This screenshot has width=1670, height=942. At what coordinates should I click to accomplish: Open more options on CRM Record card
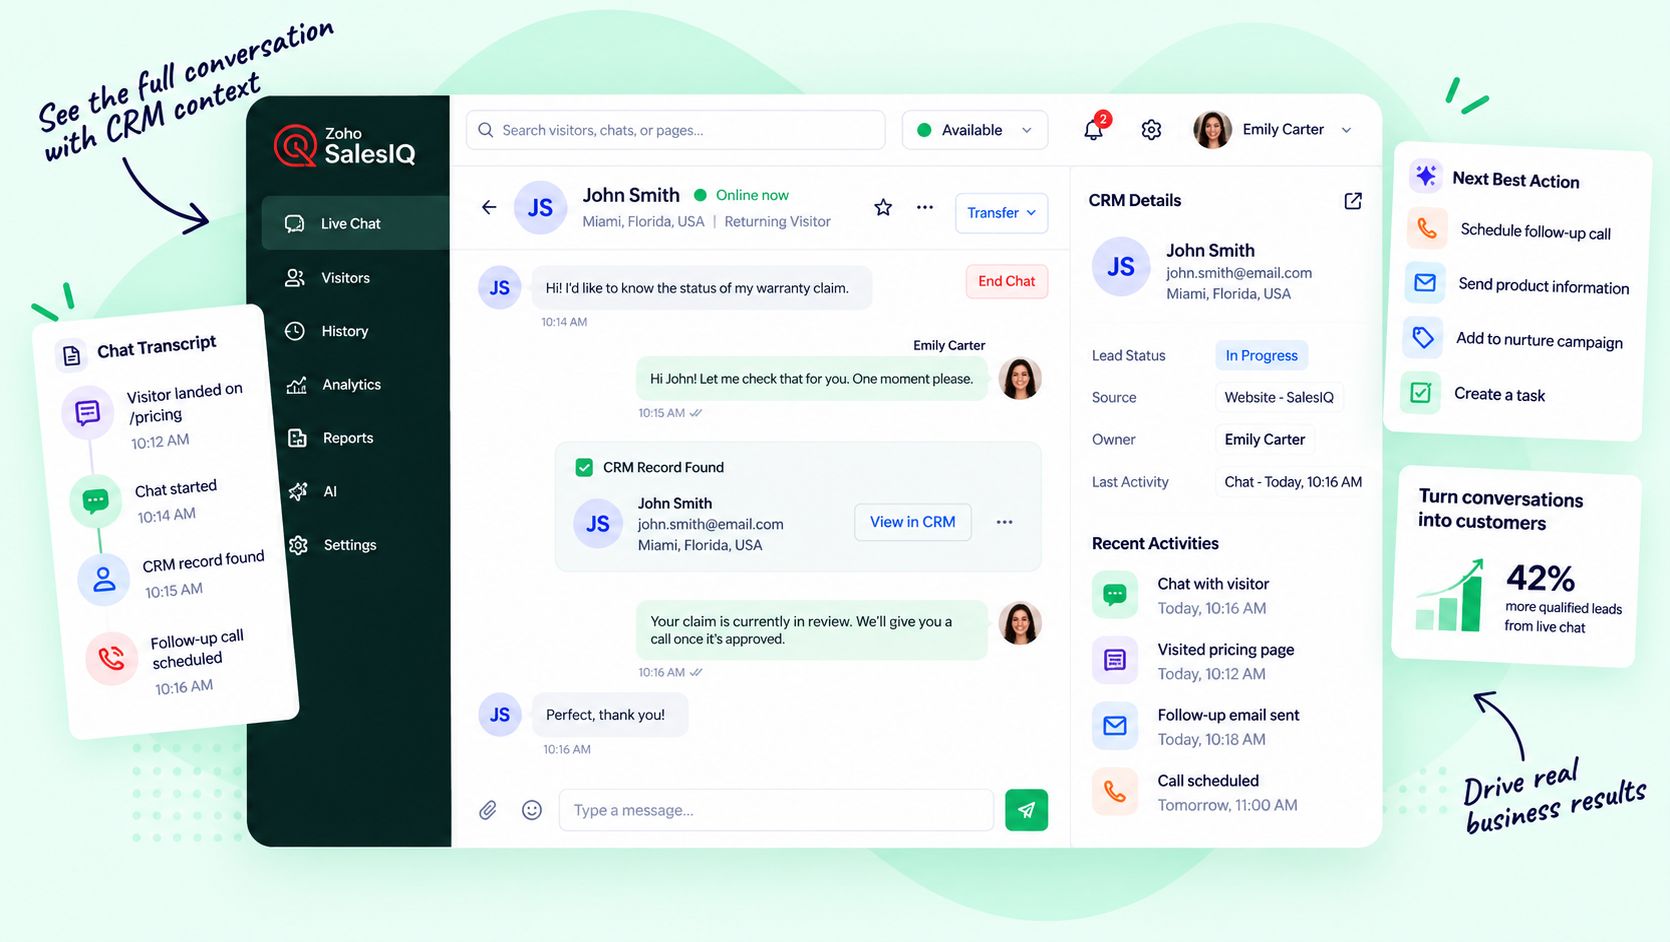1005,522
